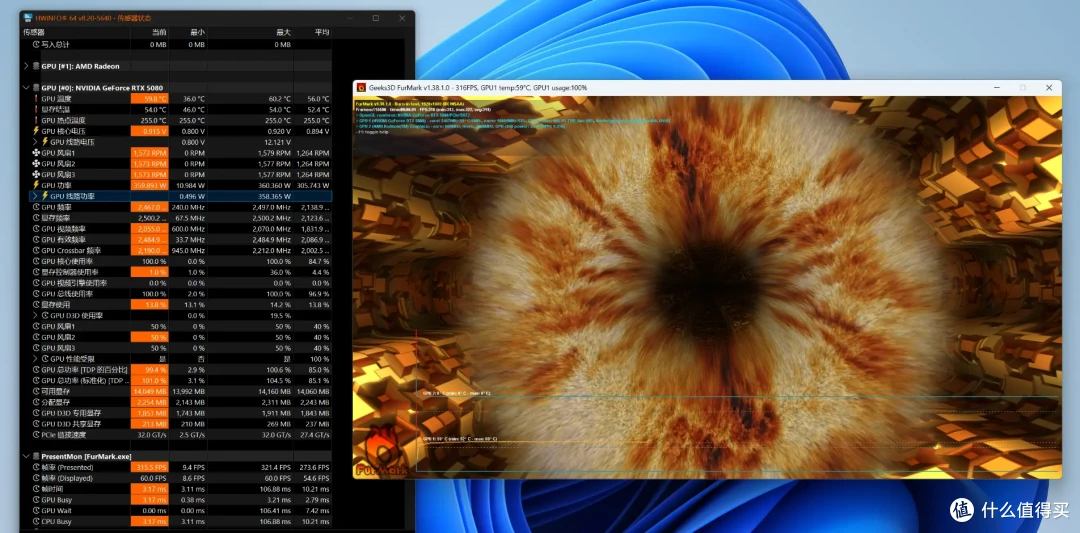This screenshot has width=1080, height=533.
Task: Click the 当前 column header
Action: click(158, 32)
